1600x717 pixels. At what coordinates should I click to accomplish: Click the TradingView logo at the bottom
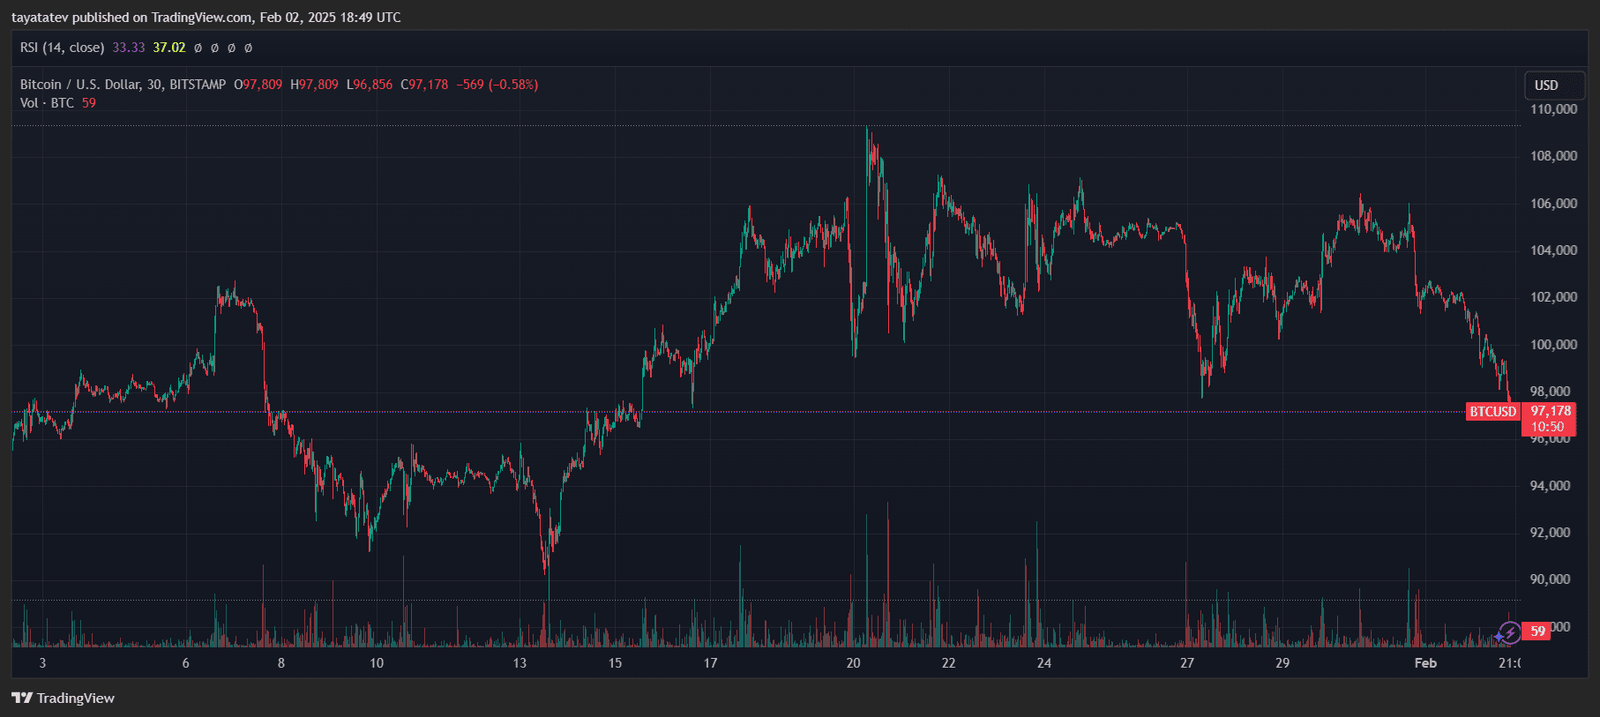(63, 698)
